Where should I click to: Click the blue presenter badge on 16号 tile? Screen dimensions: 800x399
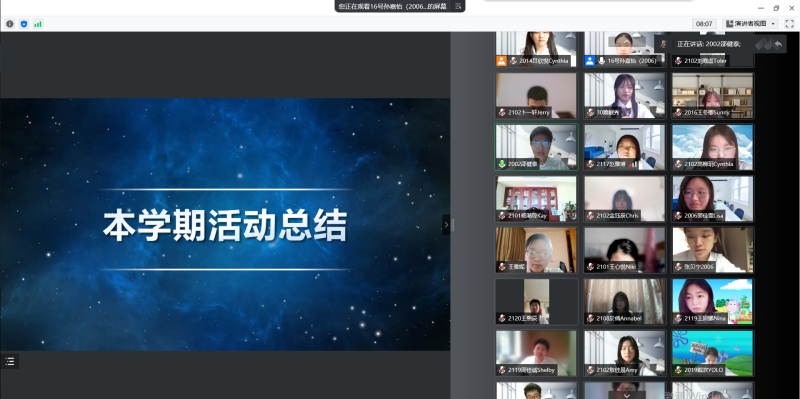[x=590, y=61]
